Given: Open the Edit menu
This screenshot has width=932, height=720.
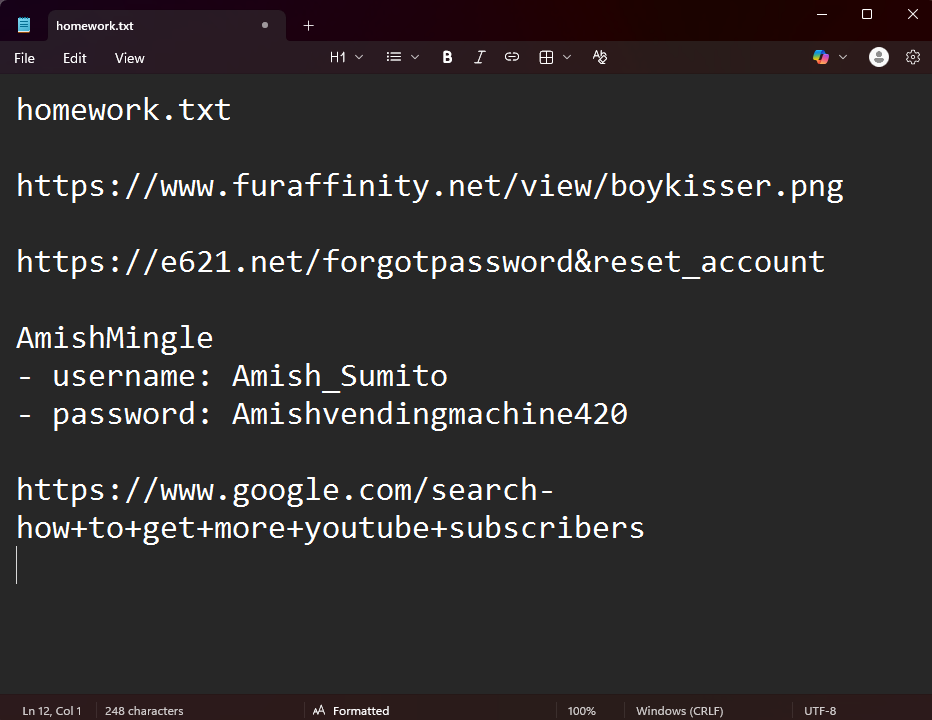Looking at the screenshot, I should click(x=74, y=58).
